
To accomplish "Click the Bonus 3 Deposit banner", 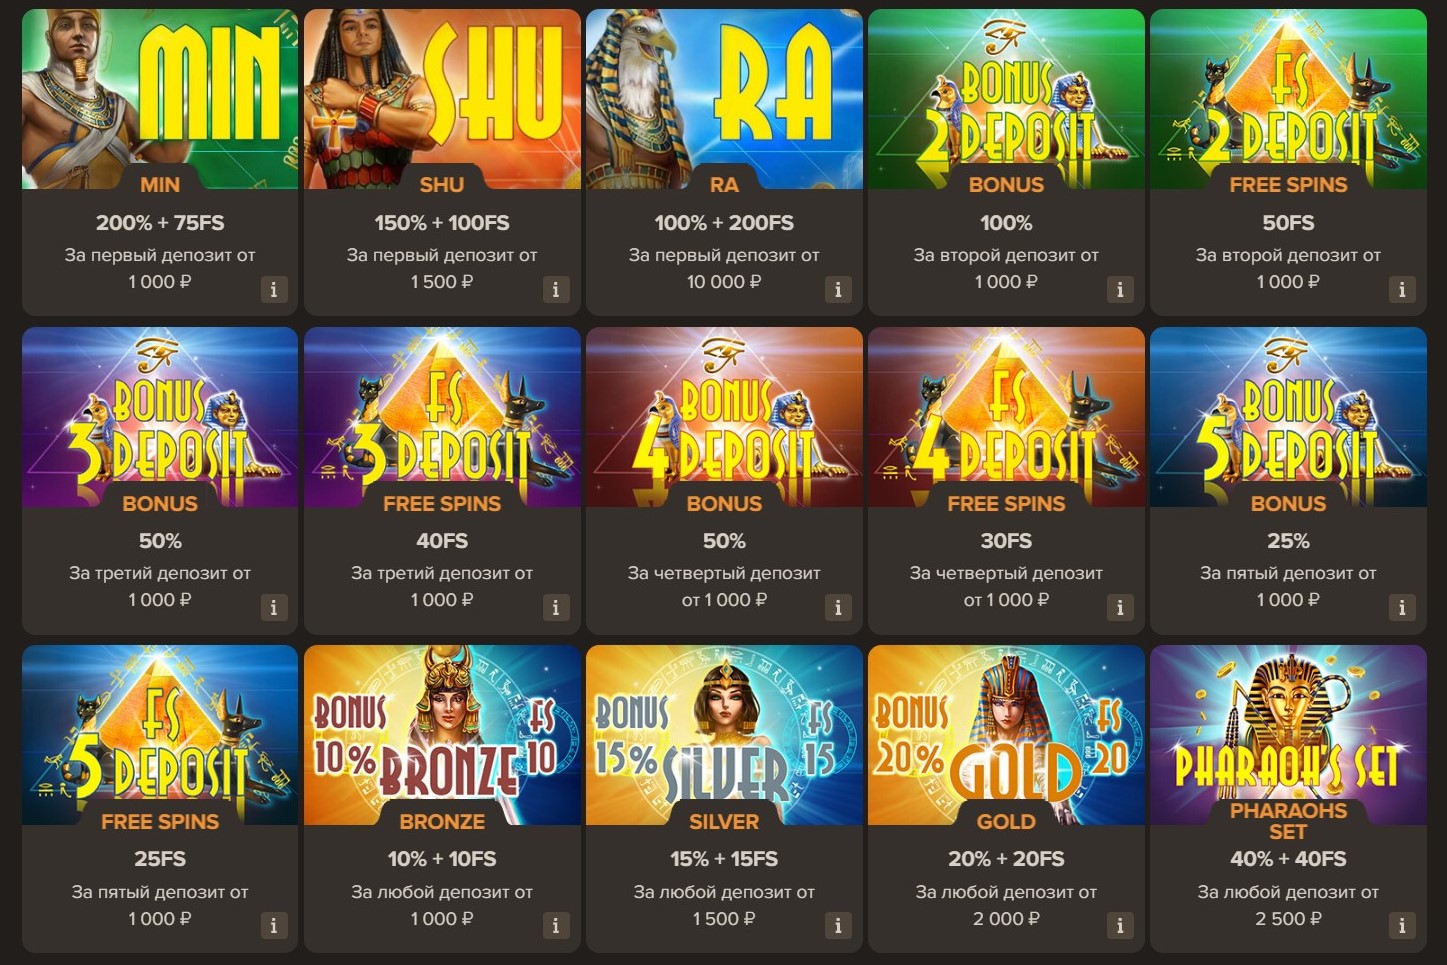I will [160, 417].
